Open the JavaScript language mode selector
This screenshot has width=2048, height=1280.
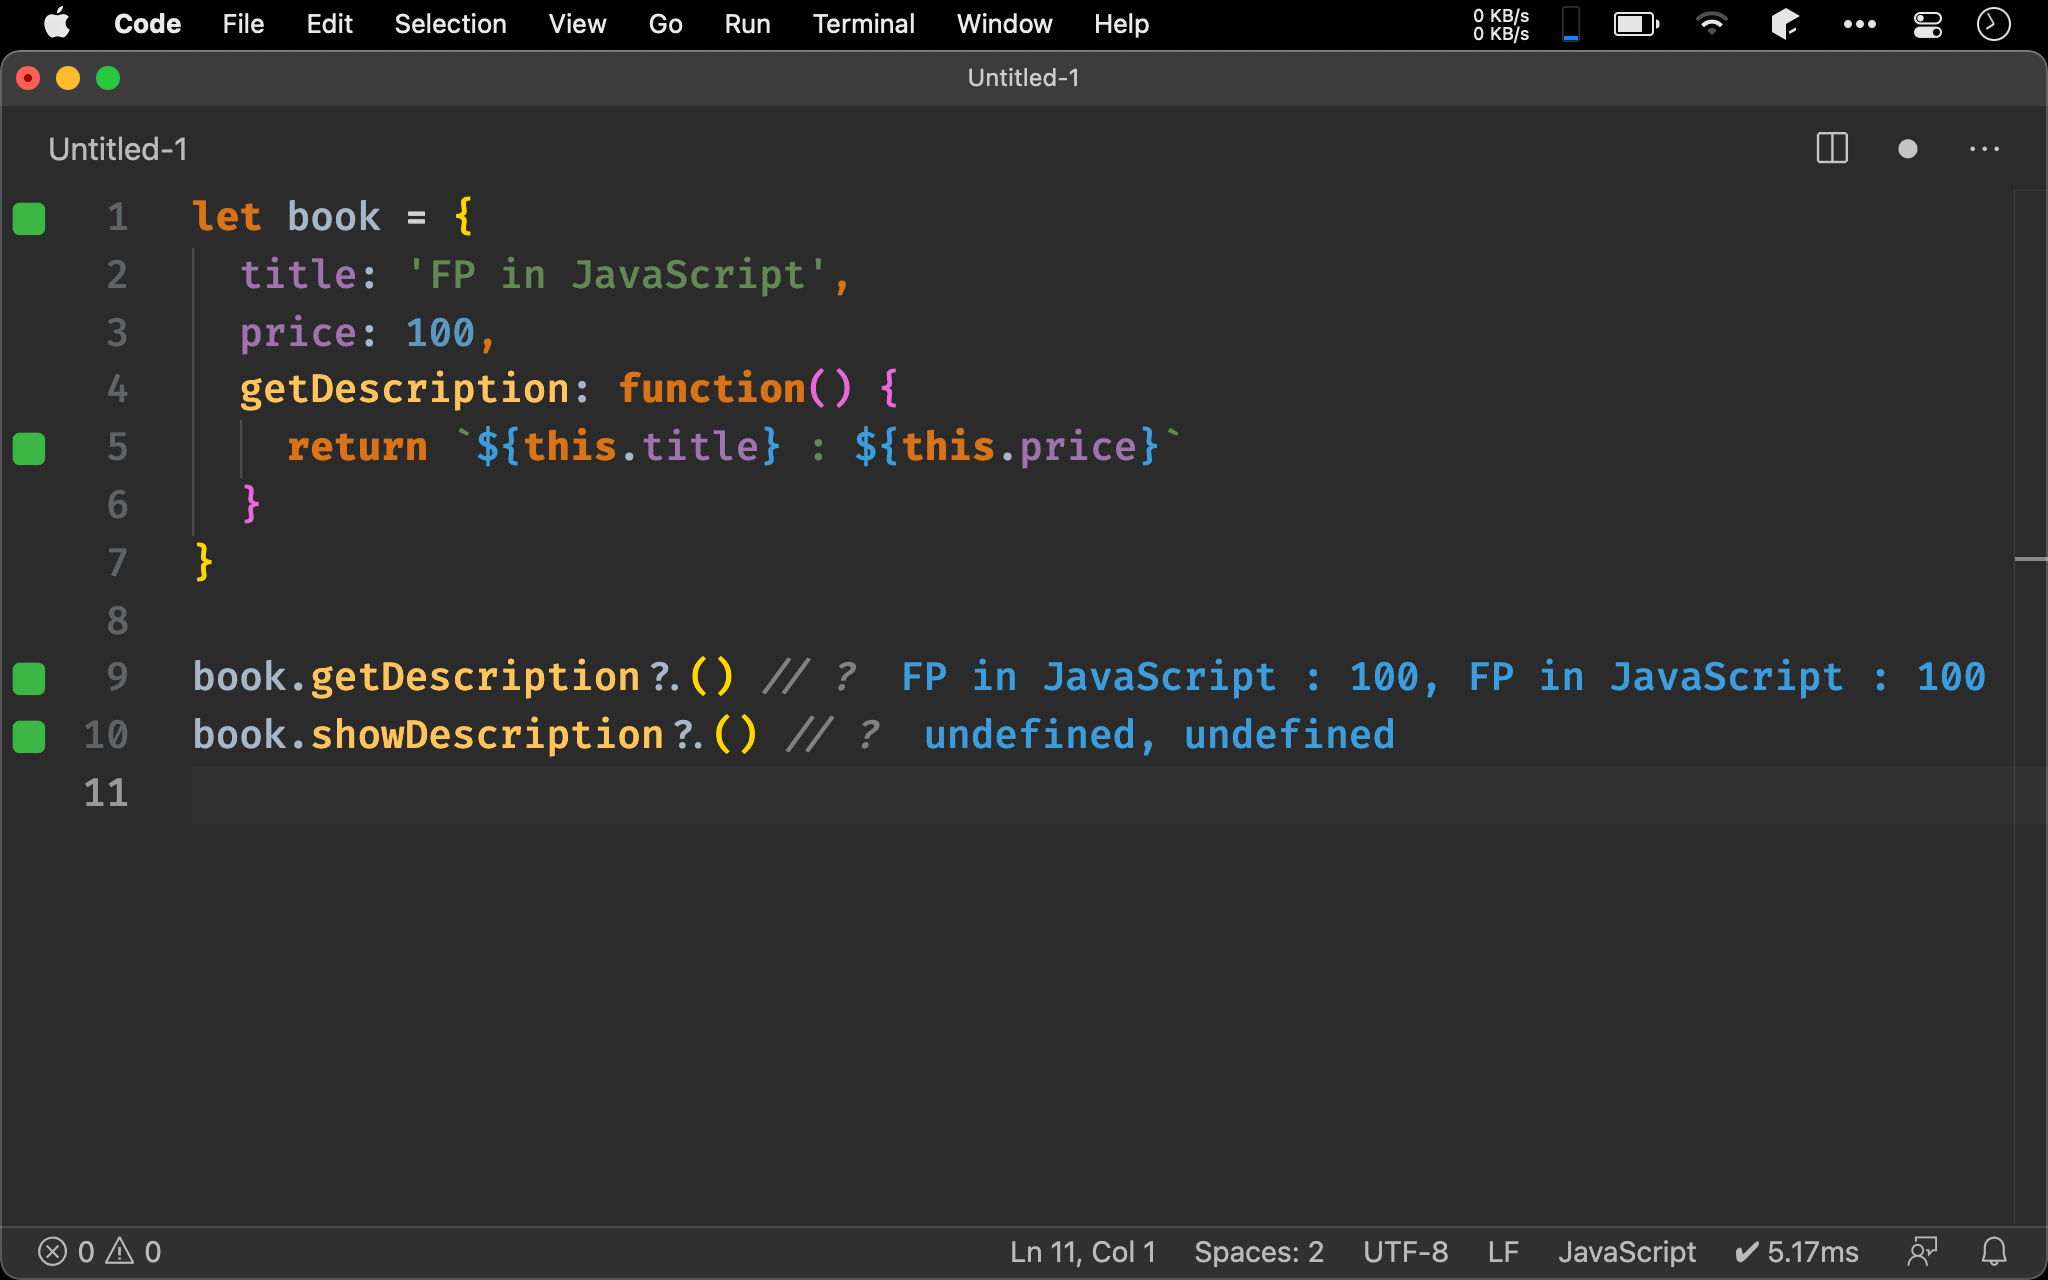point(1626,1251)
